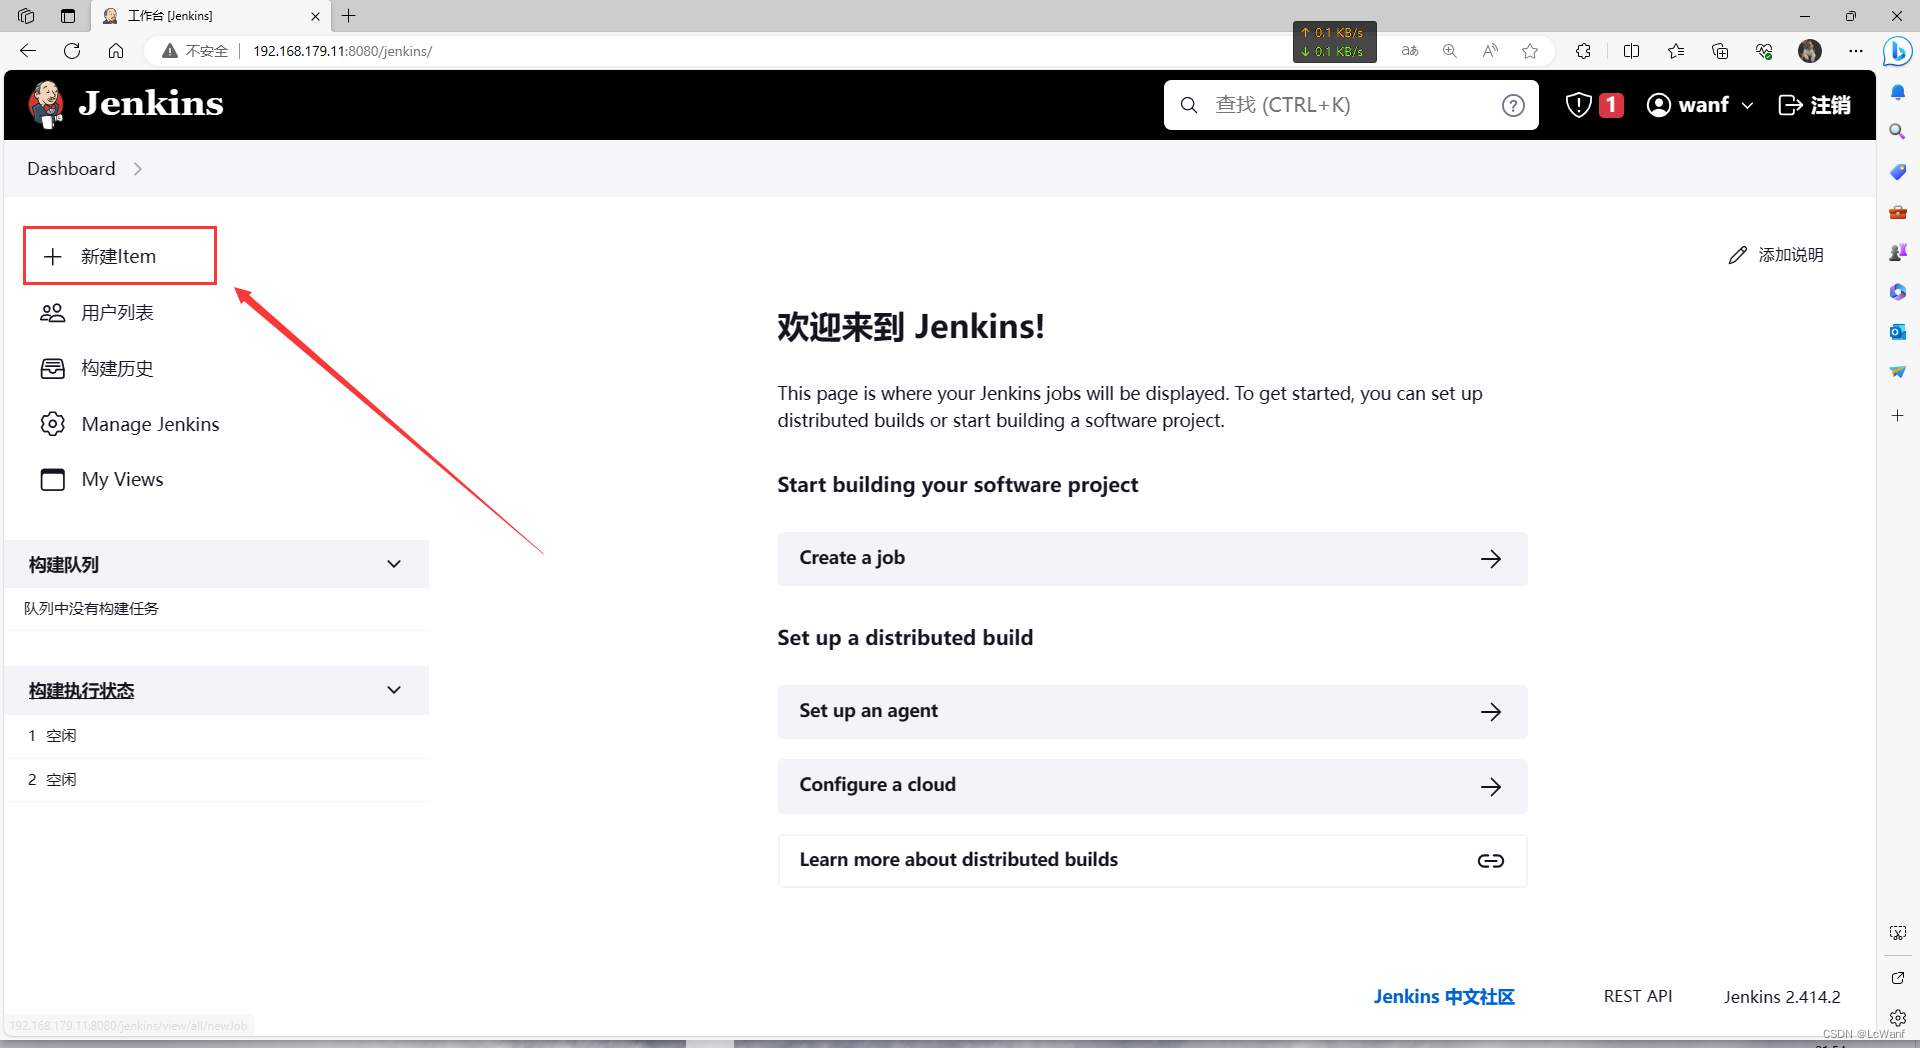This screenshot has width=1920, height=1048.
Task: Open Learn more about distributed builds
Action: (x=1152, y=861)
